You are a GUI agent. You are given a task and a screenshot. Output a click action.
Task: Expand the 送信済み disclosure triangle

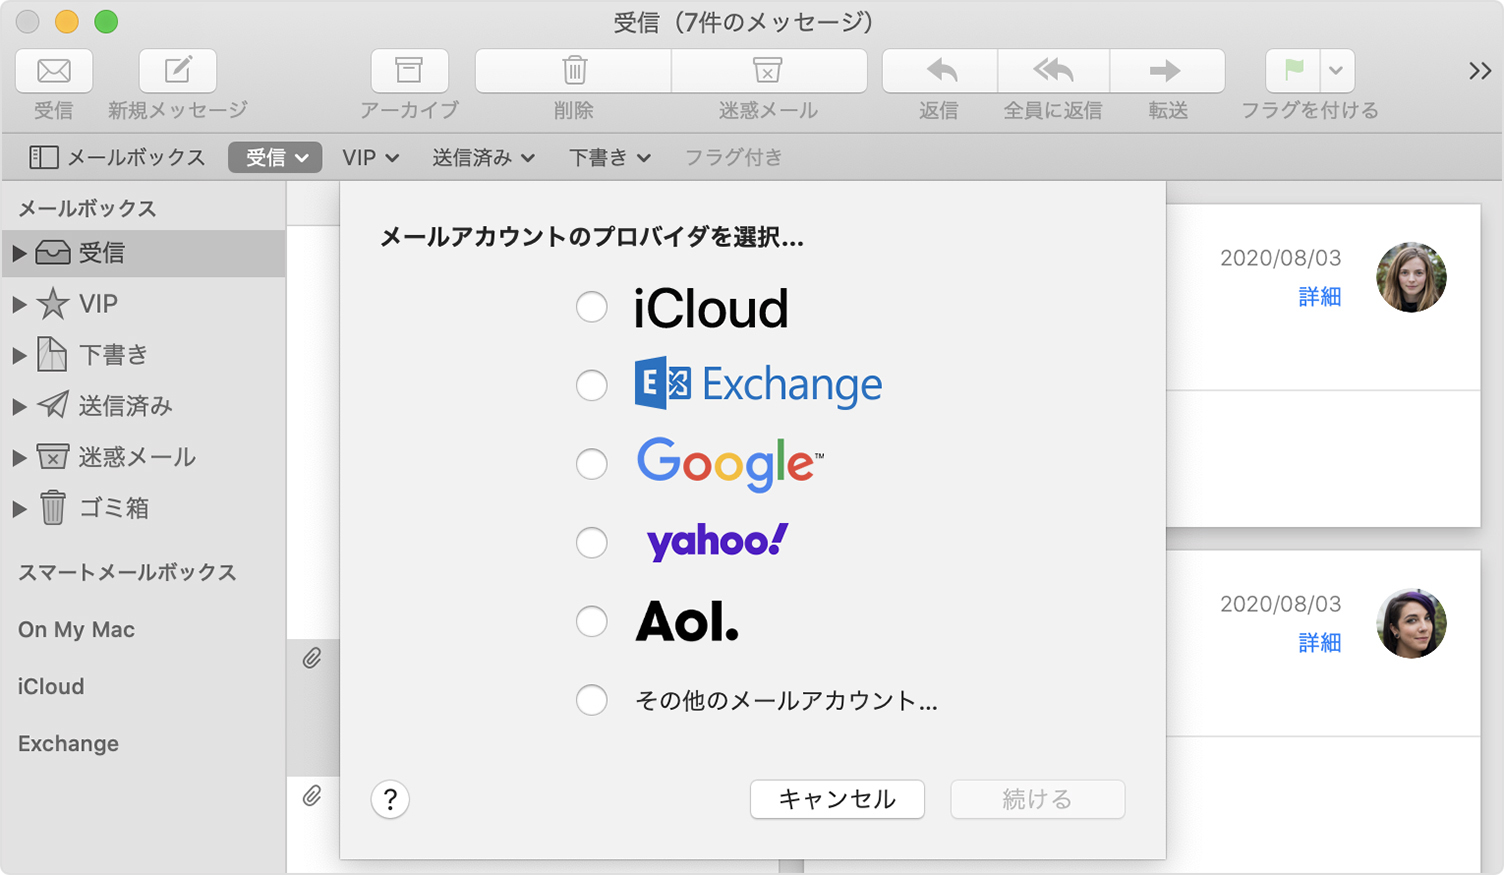click(19, 406)
